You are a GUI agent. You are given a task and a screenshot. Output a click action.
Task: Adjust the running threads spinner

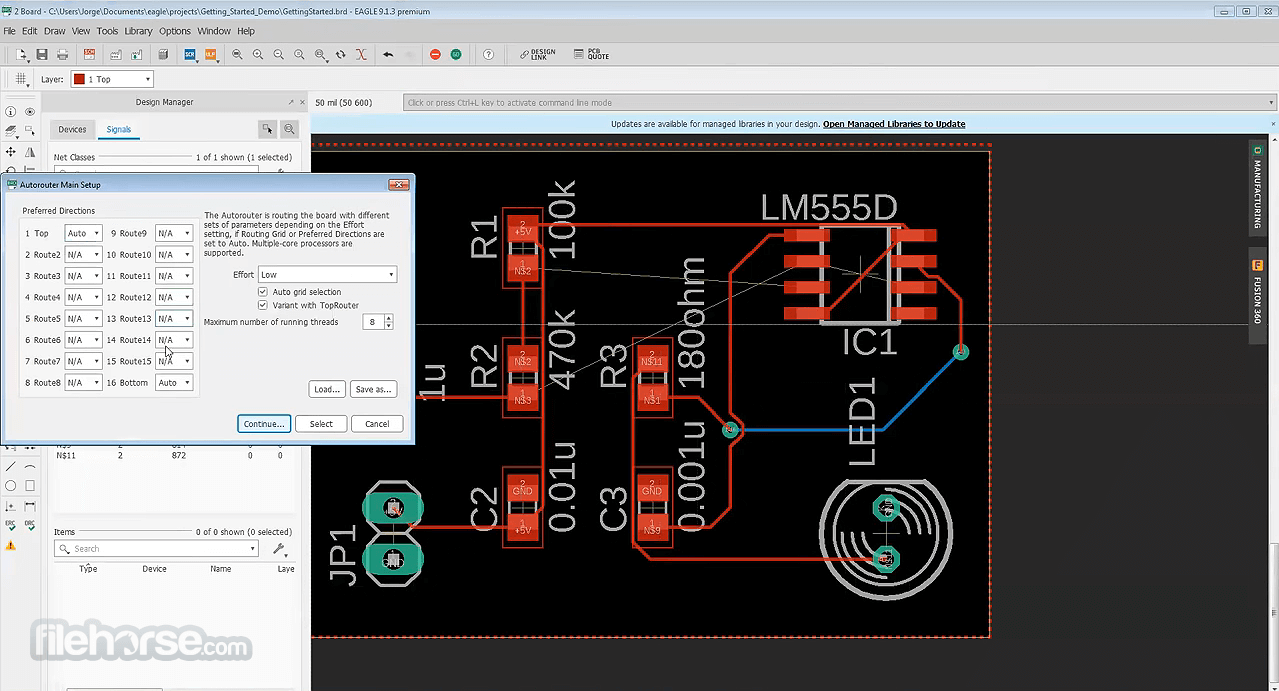click(388, 322)
